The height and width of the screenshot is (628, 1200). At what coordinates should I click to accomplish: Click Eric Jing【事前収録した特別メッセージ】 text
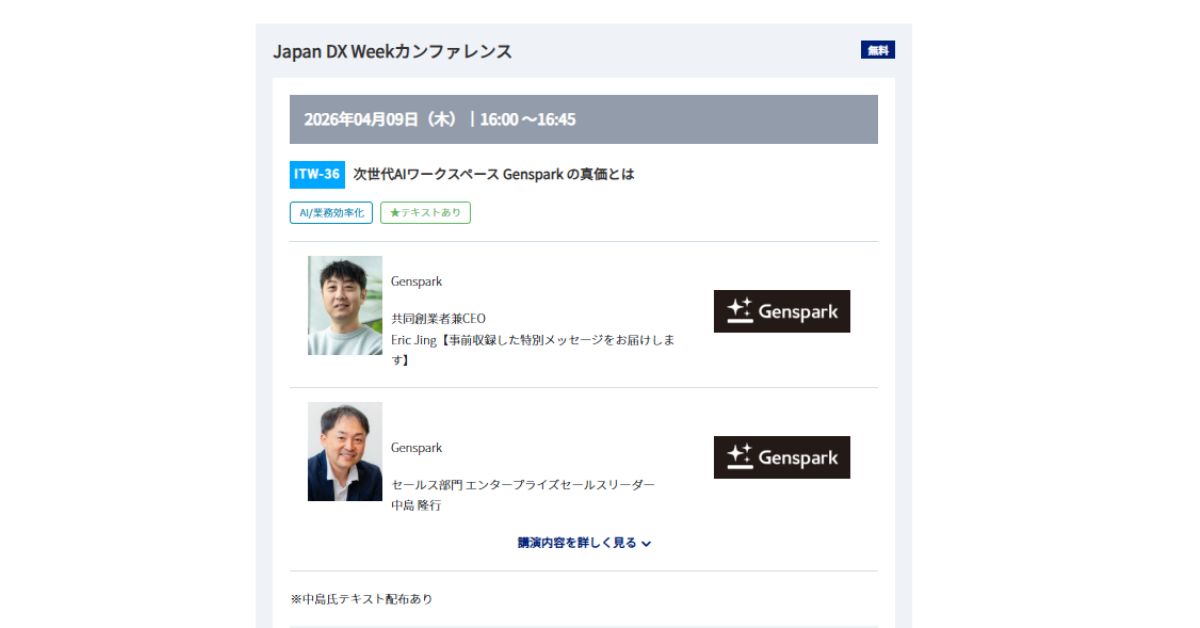[x=533, y=349]
